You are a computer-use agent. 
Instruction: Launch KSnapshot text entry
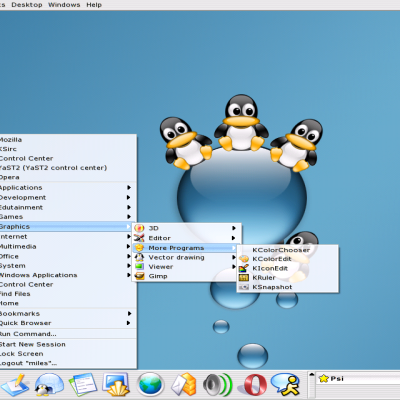[x=272, y=287]
